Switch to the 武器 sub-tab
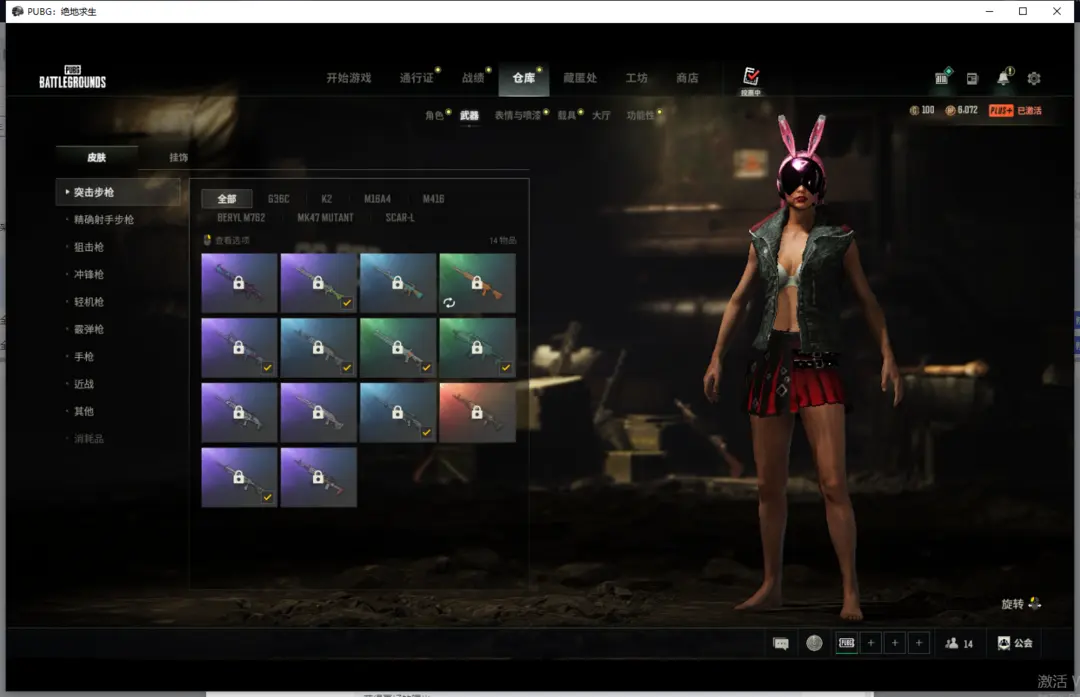 (469, 115)
